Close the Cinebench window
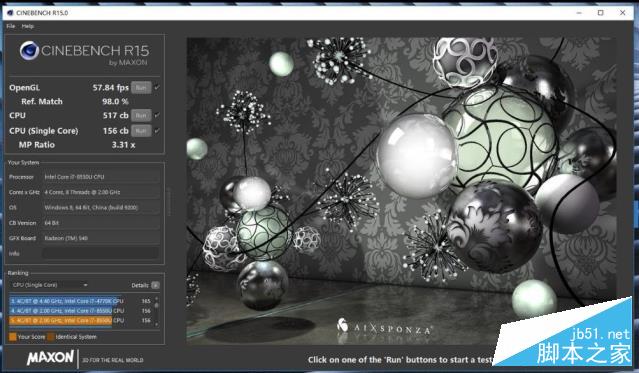 pyautogui.click(x=623, y=13)
